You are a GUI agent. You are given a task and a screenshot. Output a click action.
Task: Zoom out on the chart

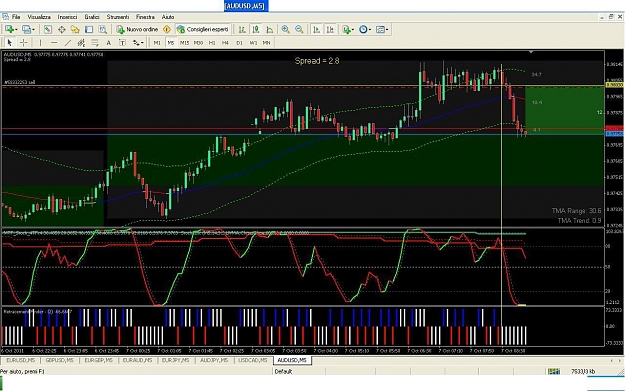pyautogui.click(x=299, y=29)
